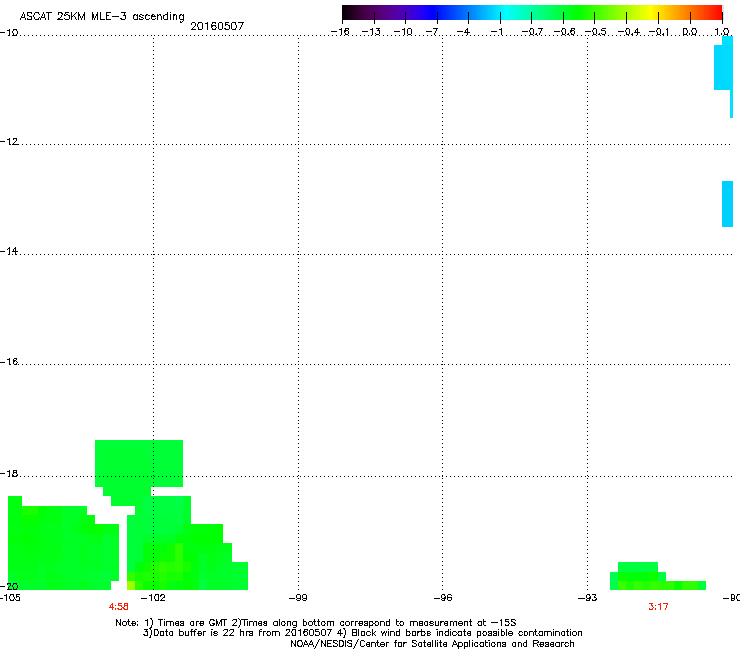Select the -12 latitude axis label
Screen dimensions: 740x650
click(x=9, y=142)
